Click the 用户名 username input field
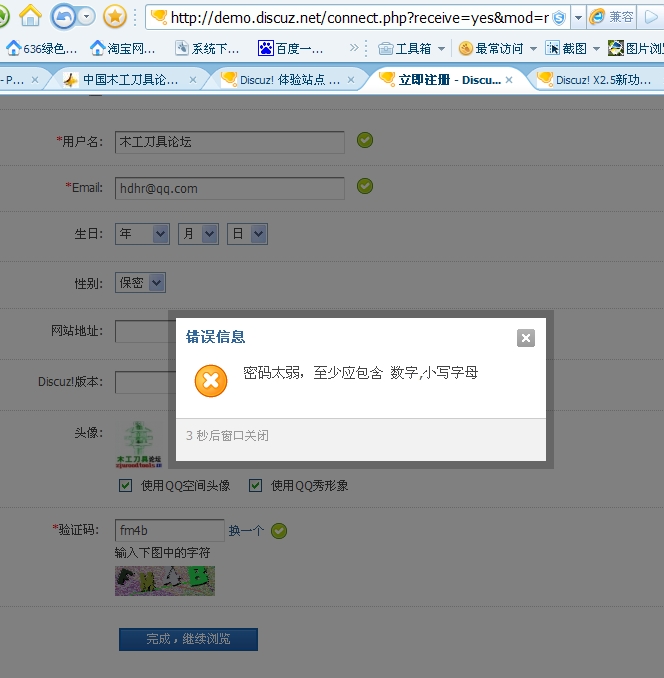 coord(230,142)
